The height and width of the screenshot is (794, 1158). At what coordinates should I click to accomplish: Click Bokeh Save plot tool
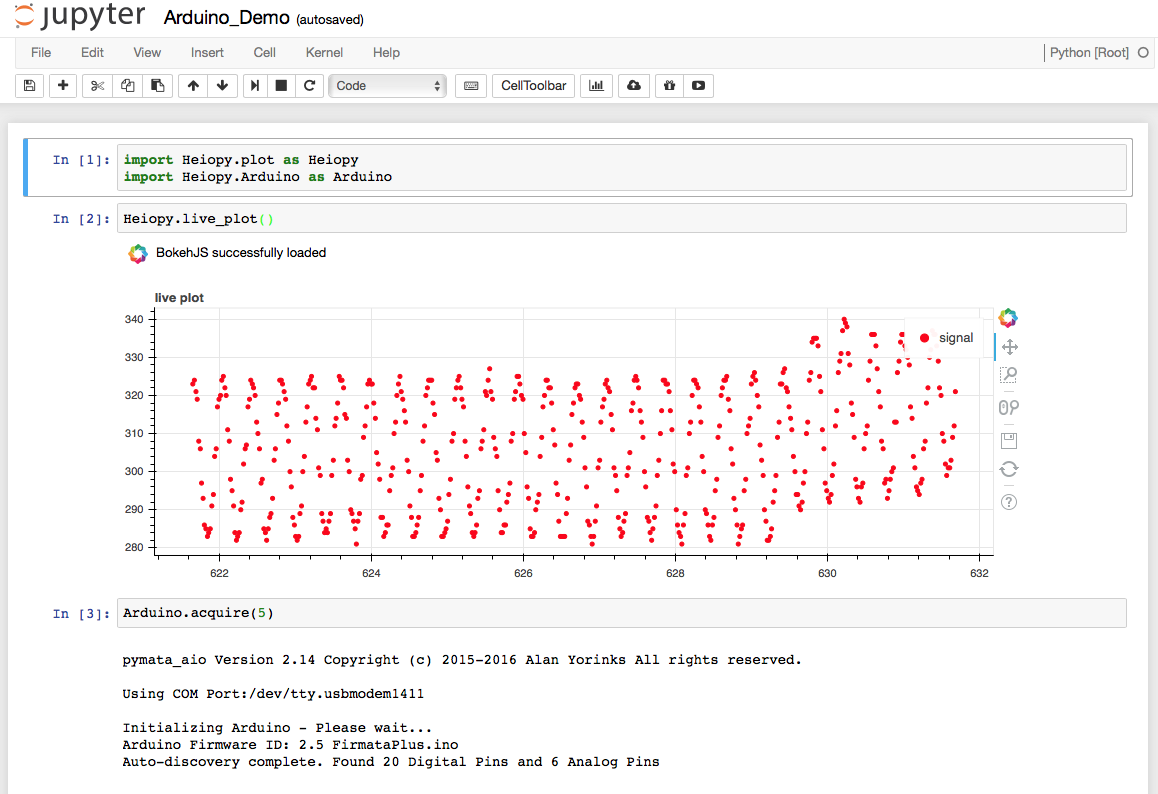[1009, 441]
